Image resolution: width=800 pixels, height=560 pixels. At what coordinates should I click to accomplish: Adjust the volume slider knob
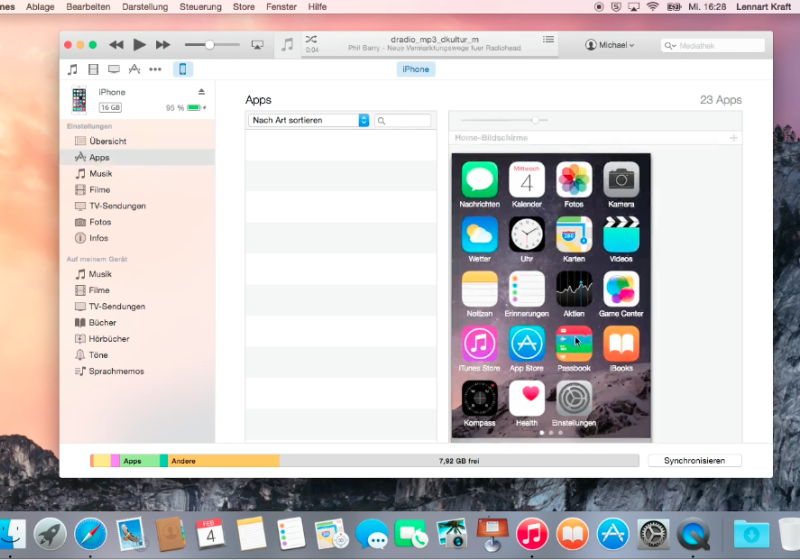(x=209, y=45)
